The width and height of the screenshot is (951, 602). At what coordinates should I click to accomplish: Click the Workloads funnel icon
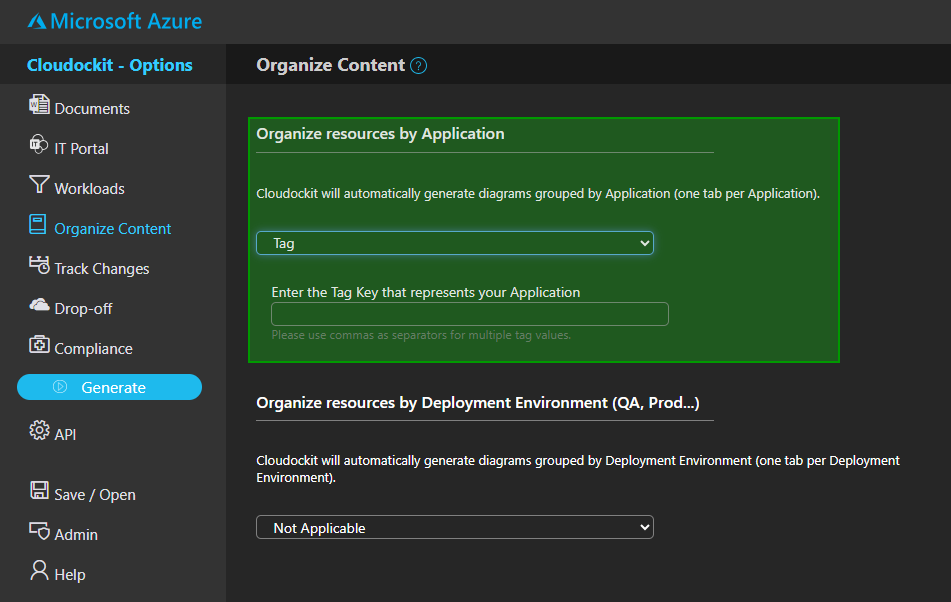pos(39,186)
